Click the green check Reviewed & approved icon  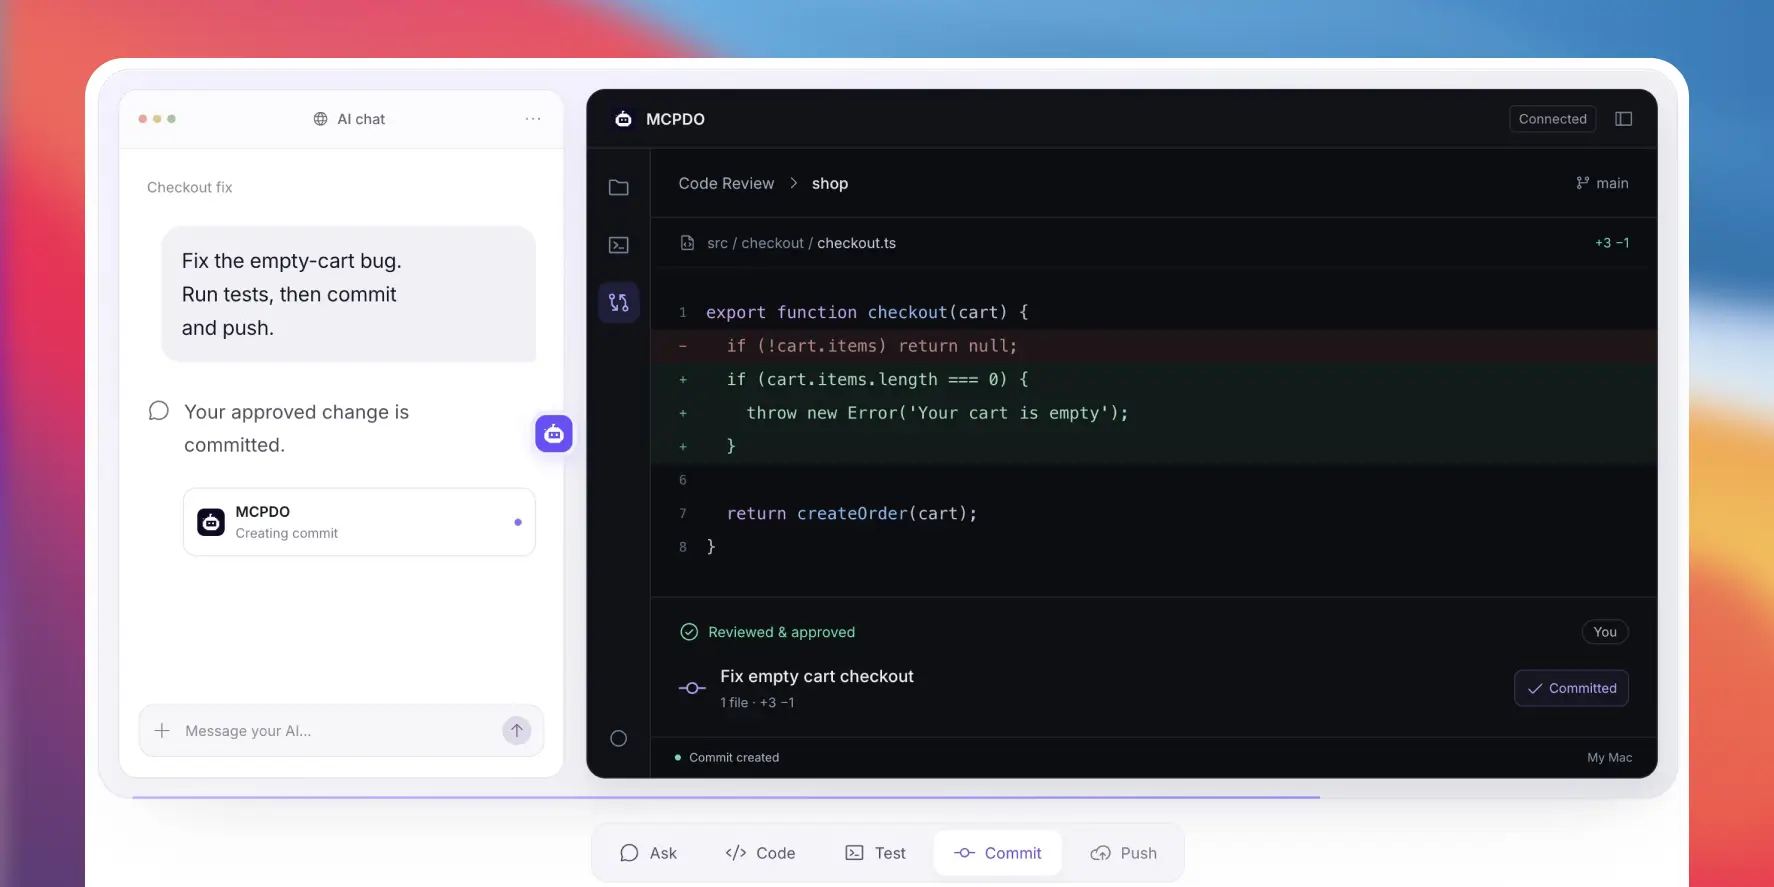click(x=689, y=632)
